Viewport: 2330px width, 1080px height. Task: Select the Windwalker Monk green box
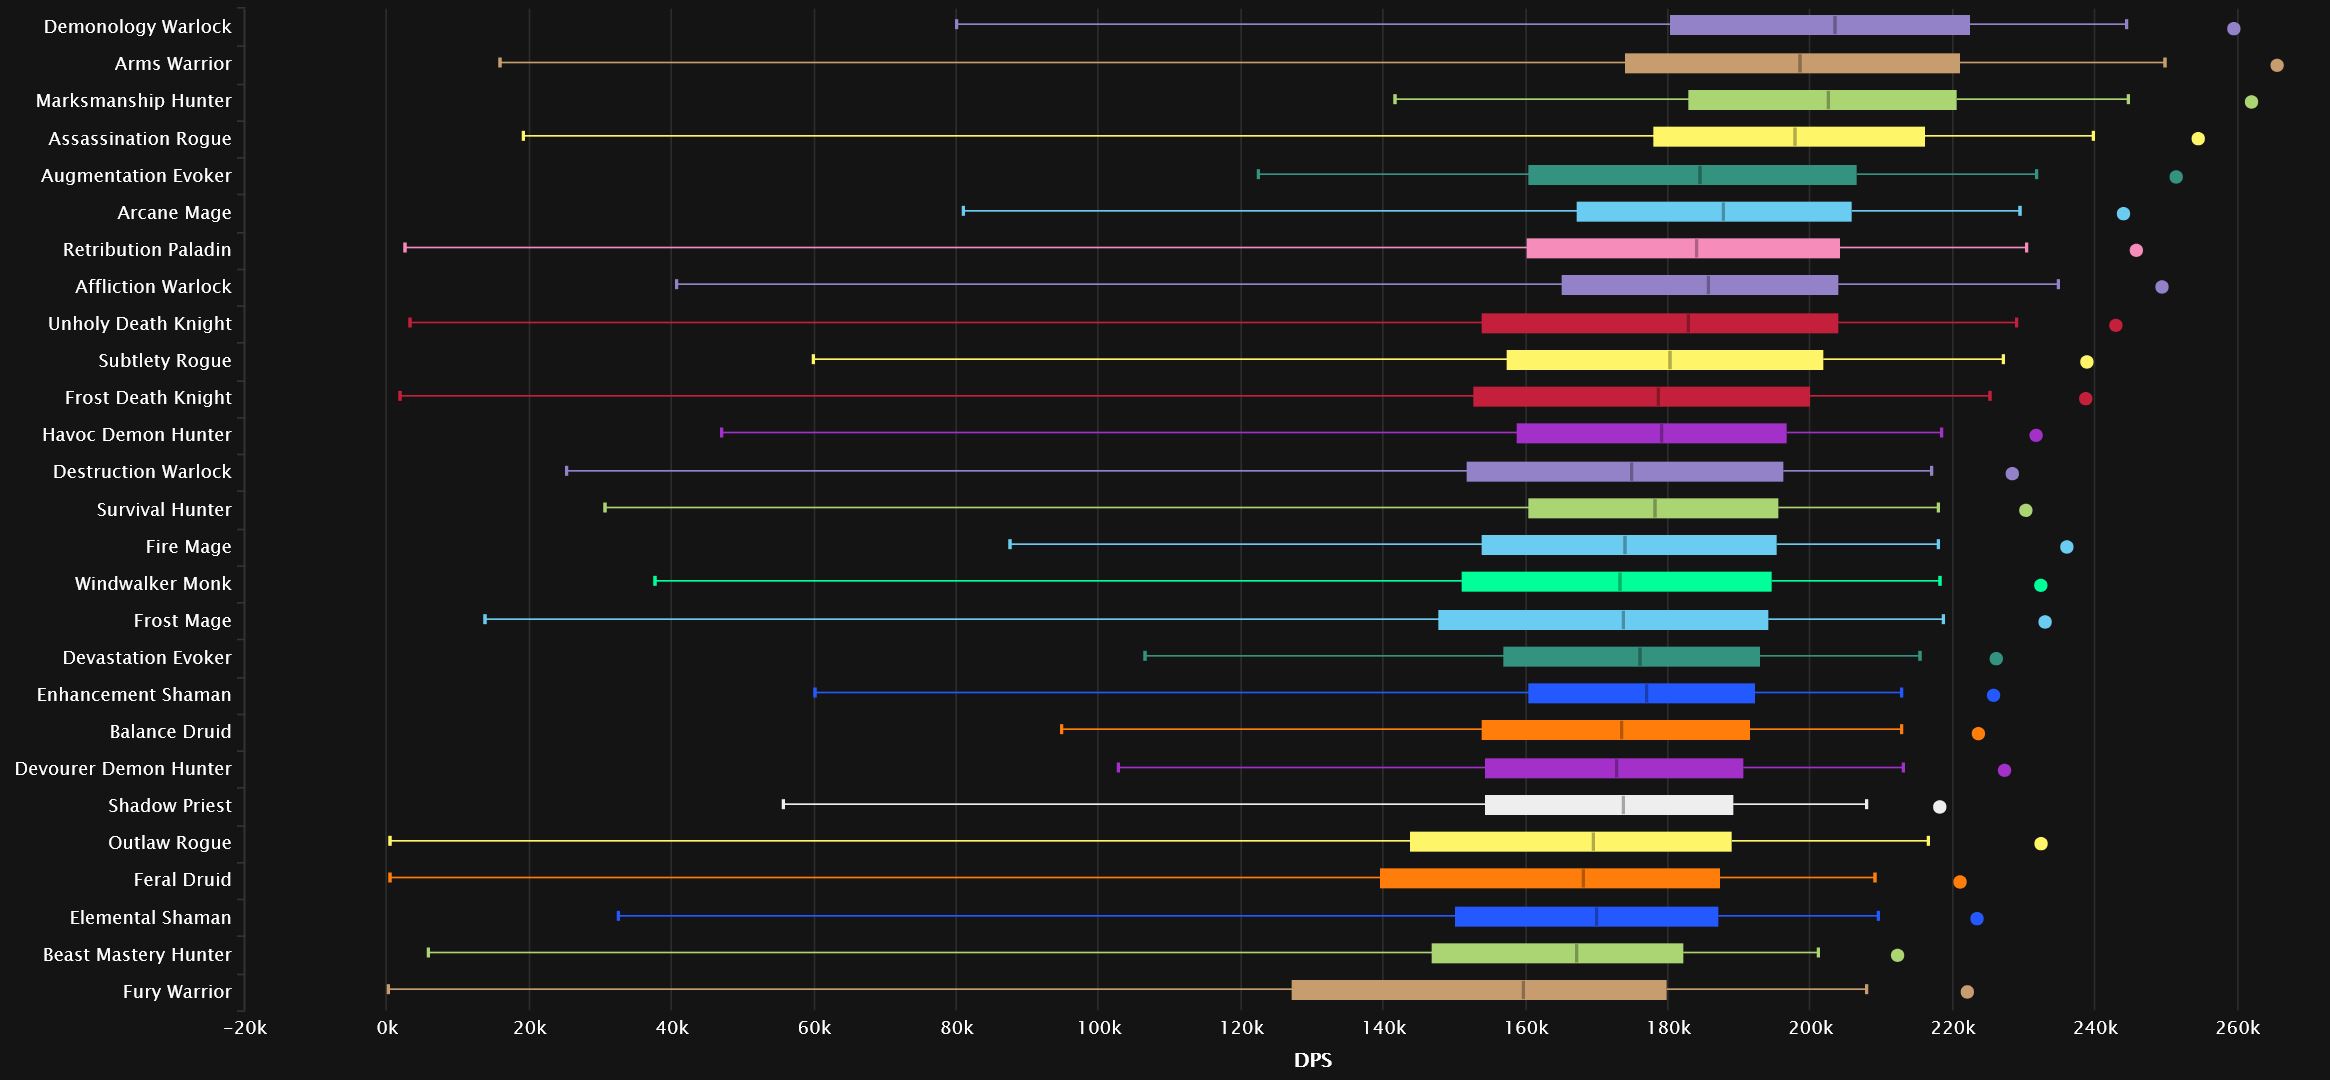[1616, 582]
